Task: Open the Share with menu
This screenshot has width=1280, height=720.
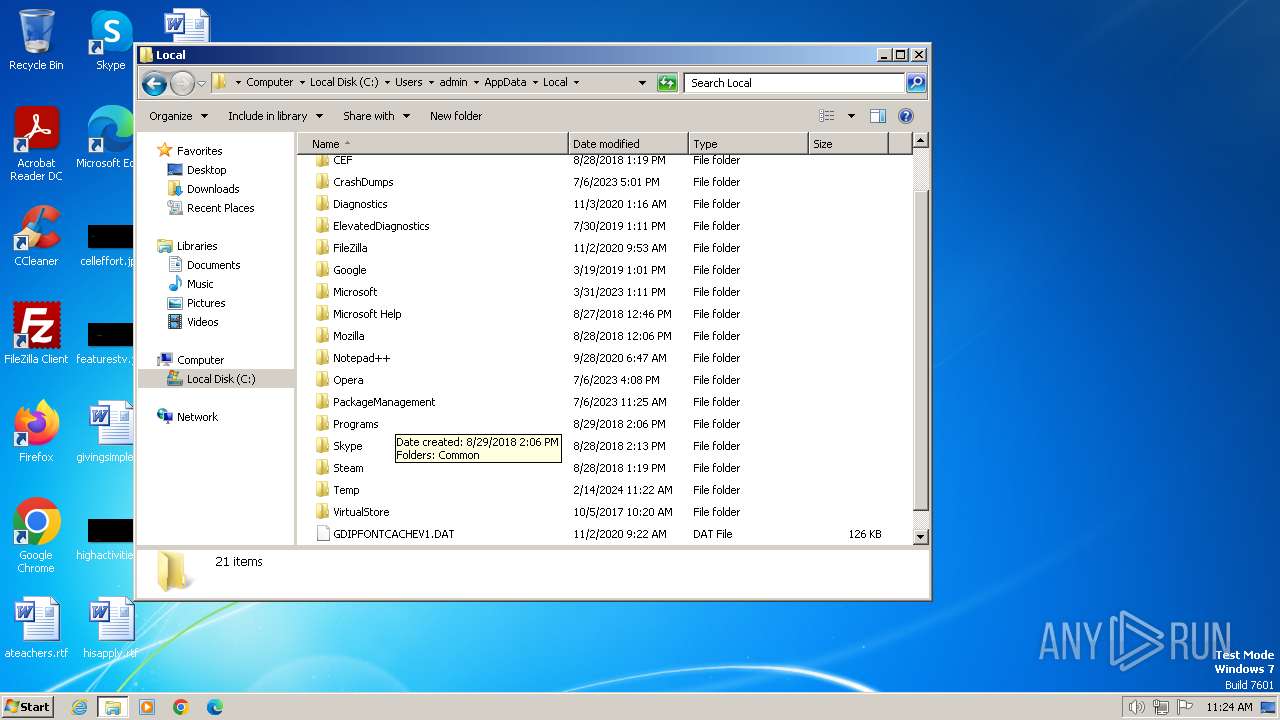Action: point(376,116)
